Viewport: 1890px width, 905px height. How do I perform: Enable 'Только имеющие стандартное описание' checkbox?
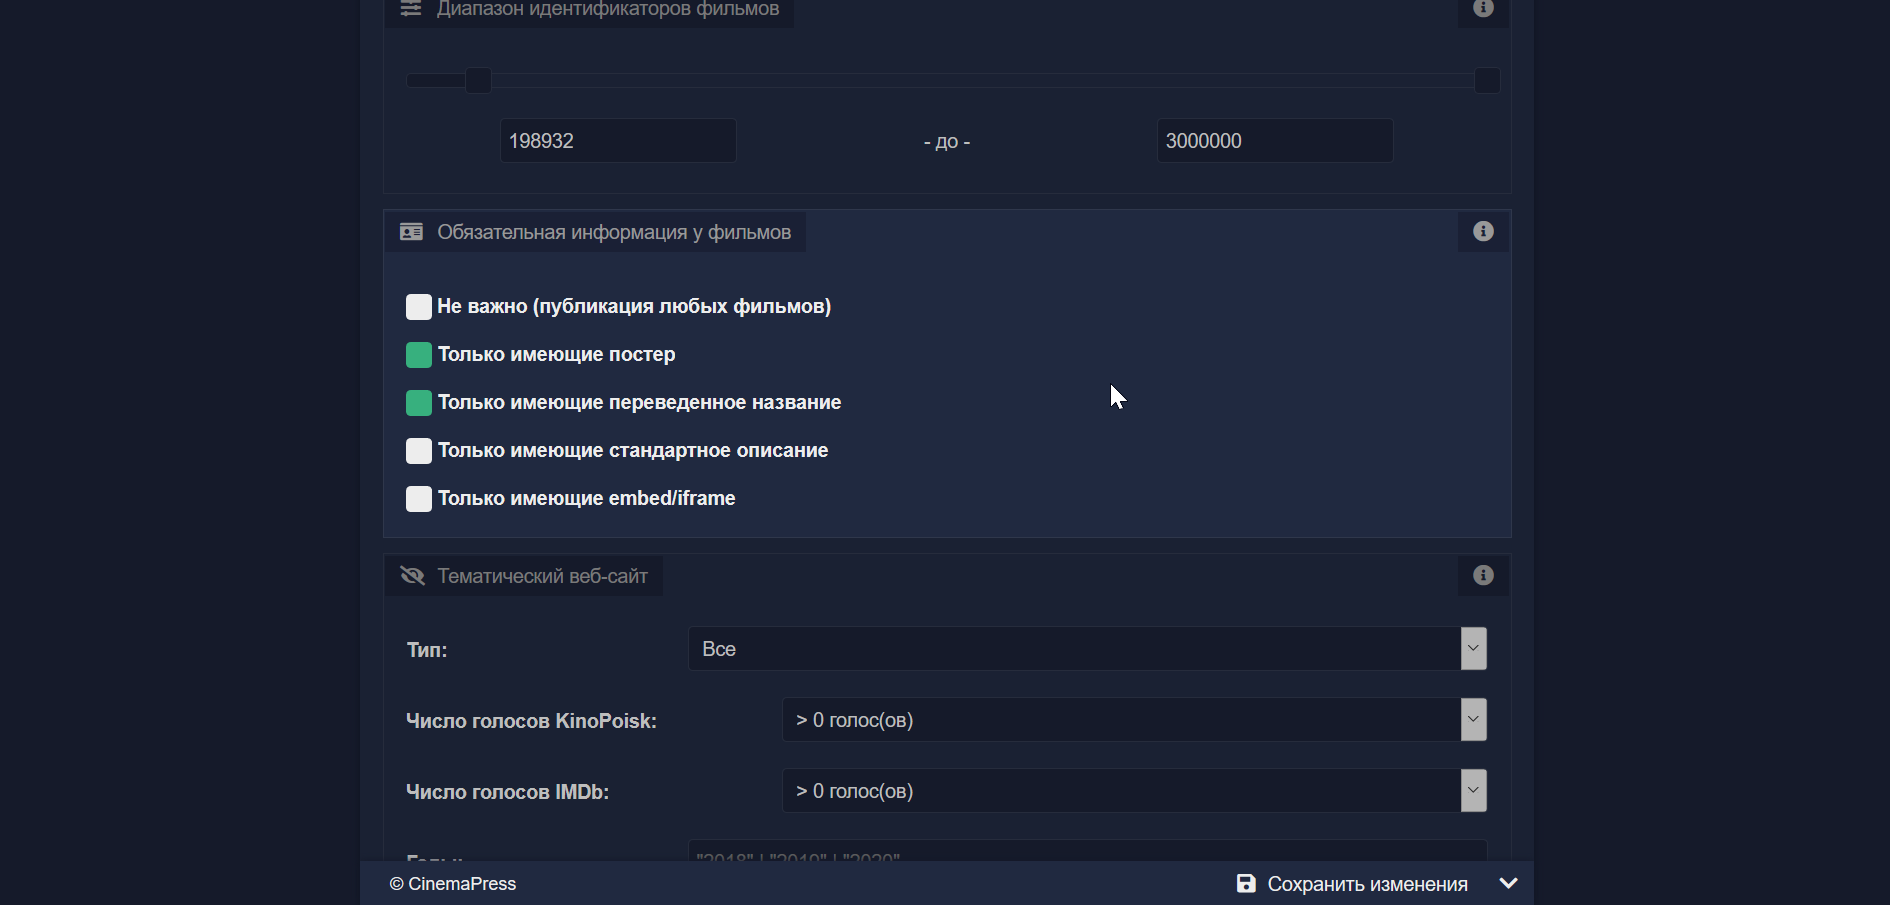click(x=419, y=451)
